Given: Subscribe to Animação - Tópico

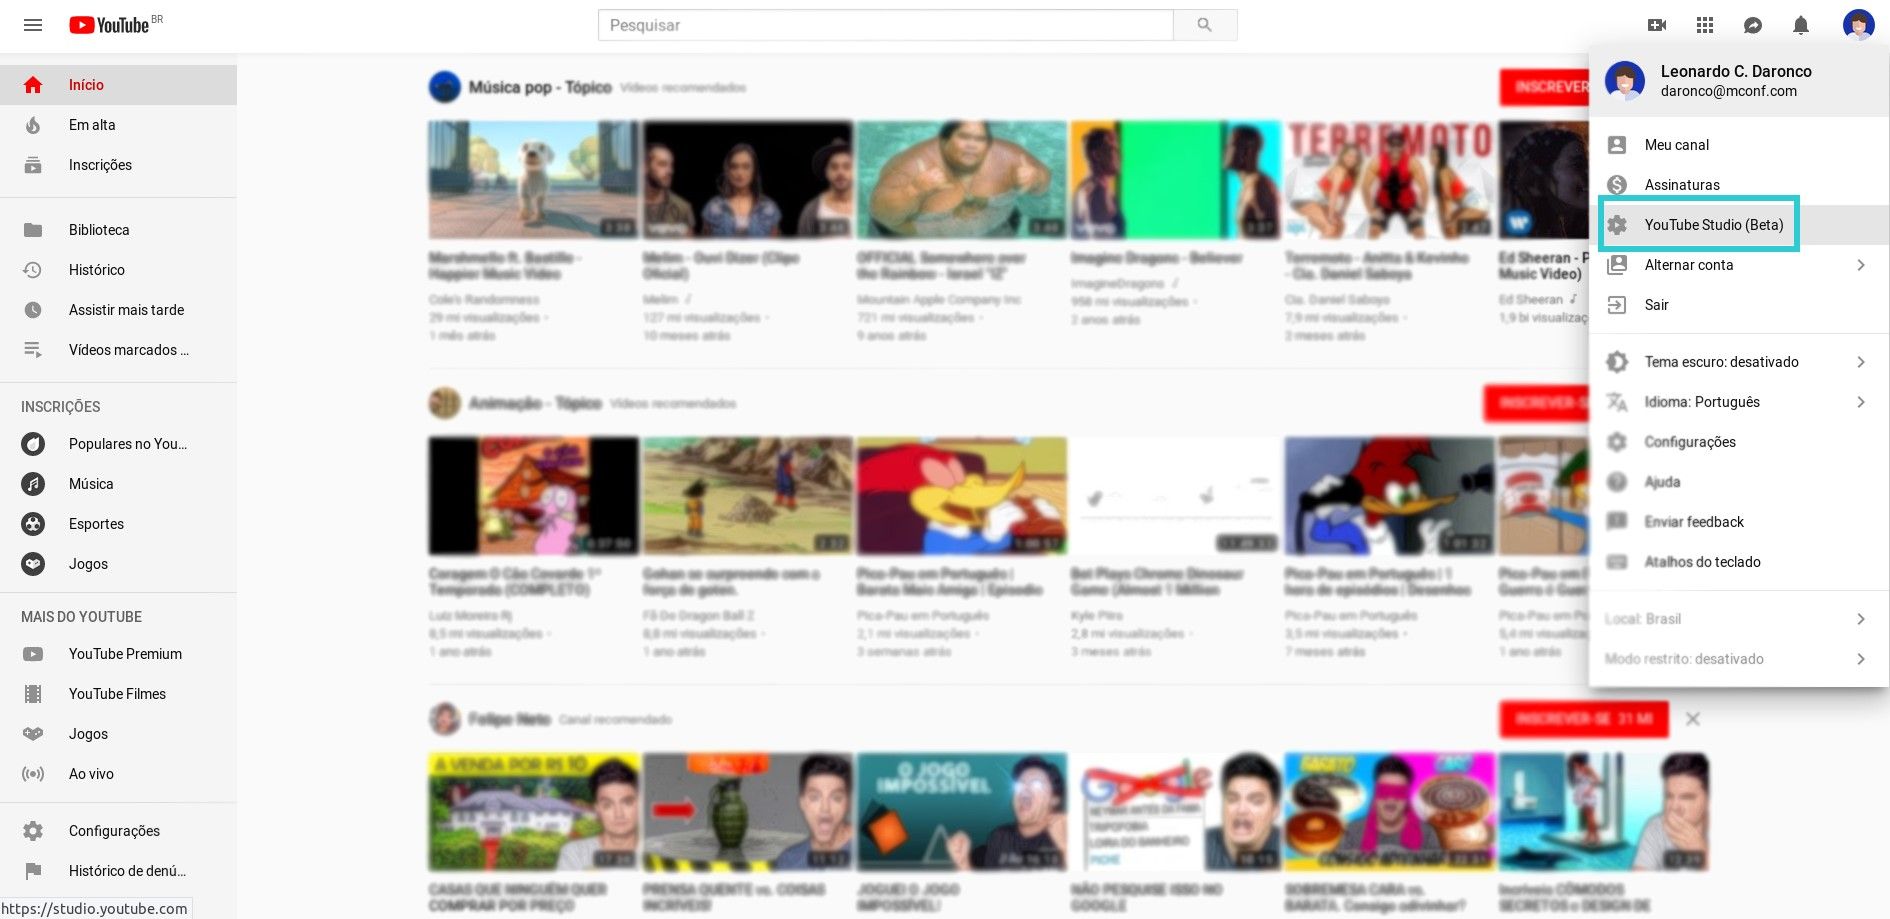Looking at the screenshot, I should pyautogui.click(x=1536, y=403).
